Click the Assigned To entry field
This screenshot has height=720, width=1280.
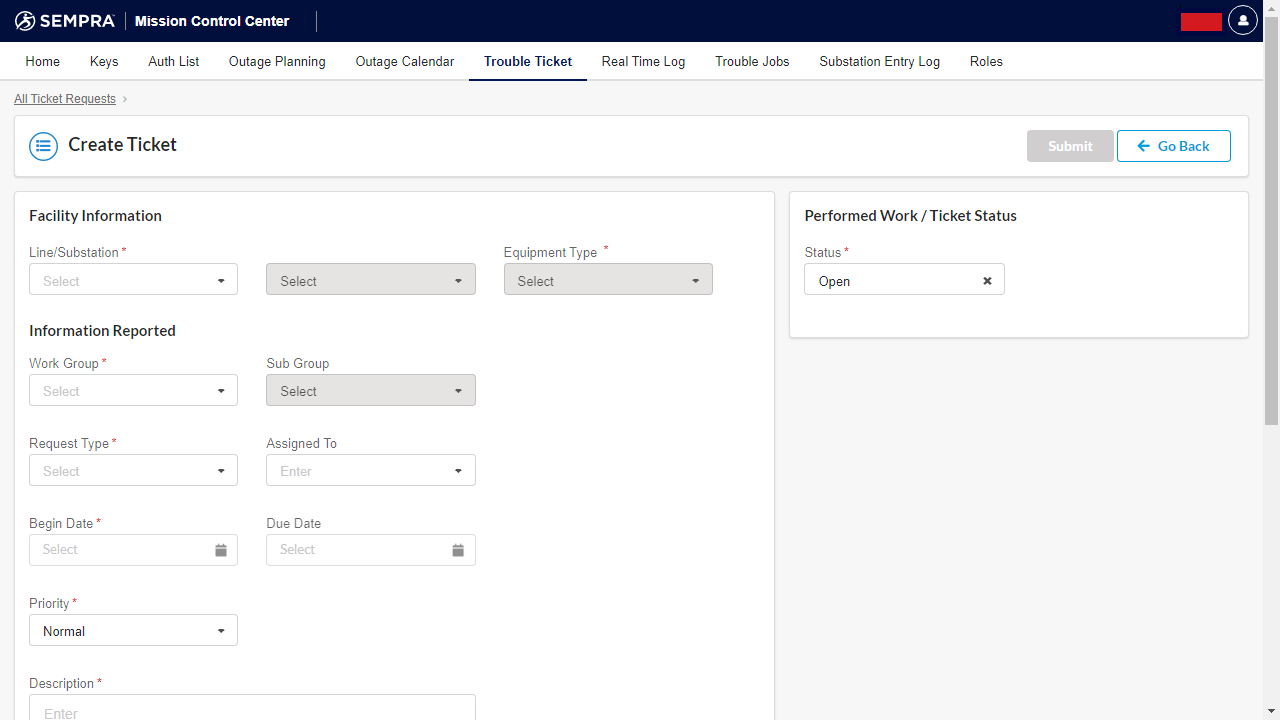click(x=370, y=470)
